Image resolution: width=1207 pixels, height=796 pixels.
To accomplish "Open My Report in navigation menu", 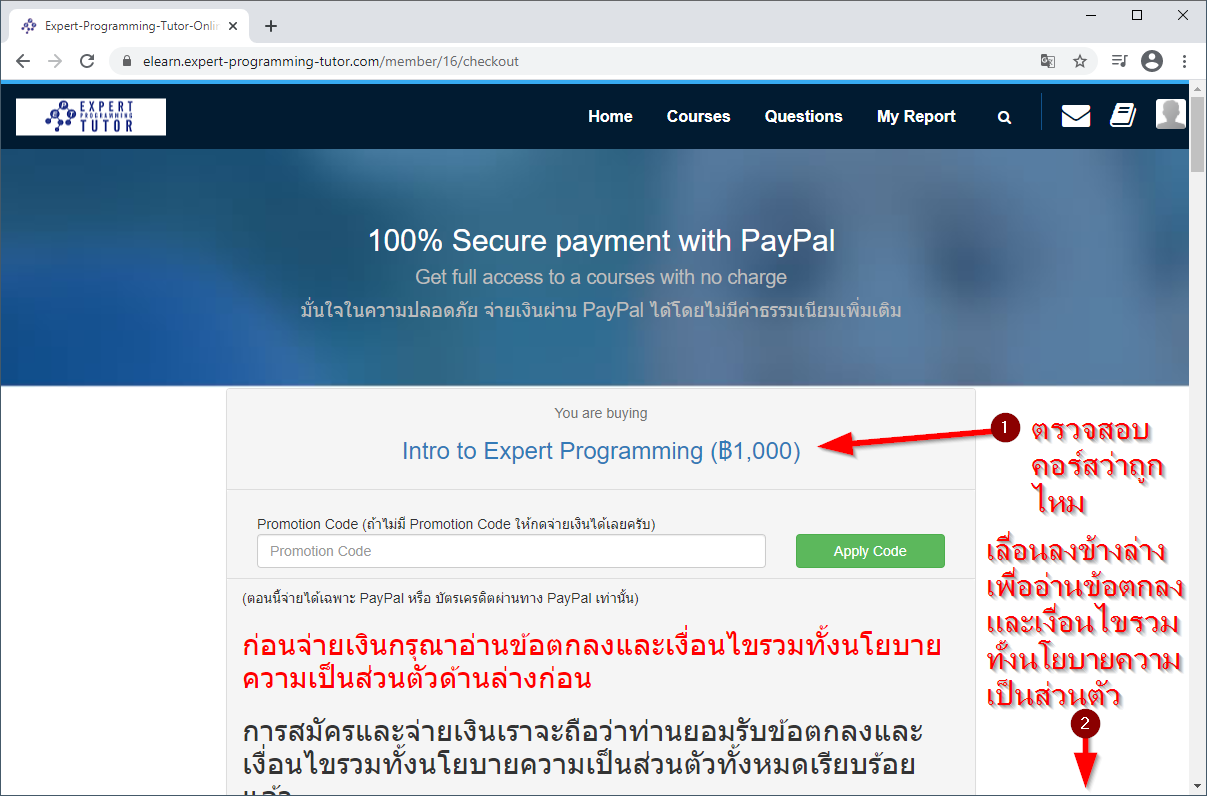I will (916, 116).
